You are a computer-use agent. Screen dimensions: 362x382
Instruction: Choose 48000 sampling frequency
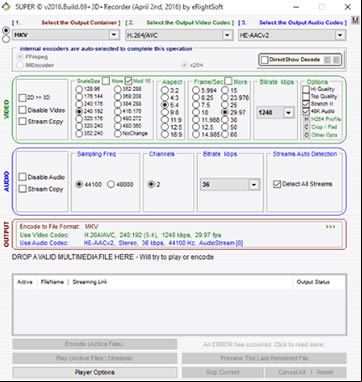111,184
